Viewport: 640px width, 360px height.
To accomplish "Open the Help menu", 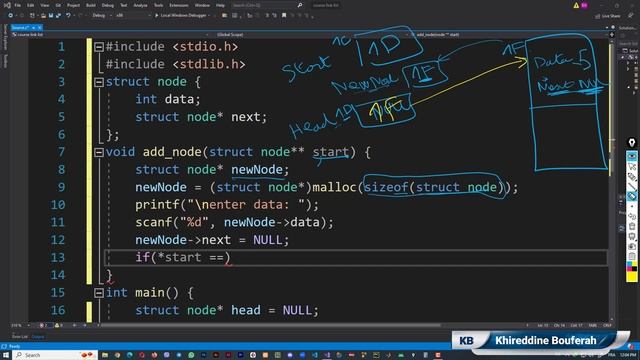I will click(x=220, y=5).
